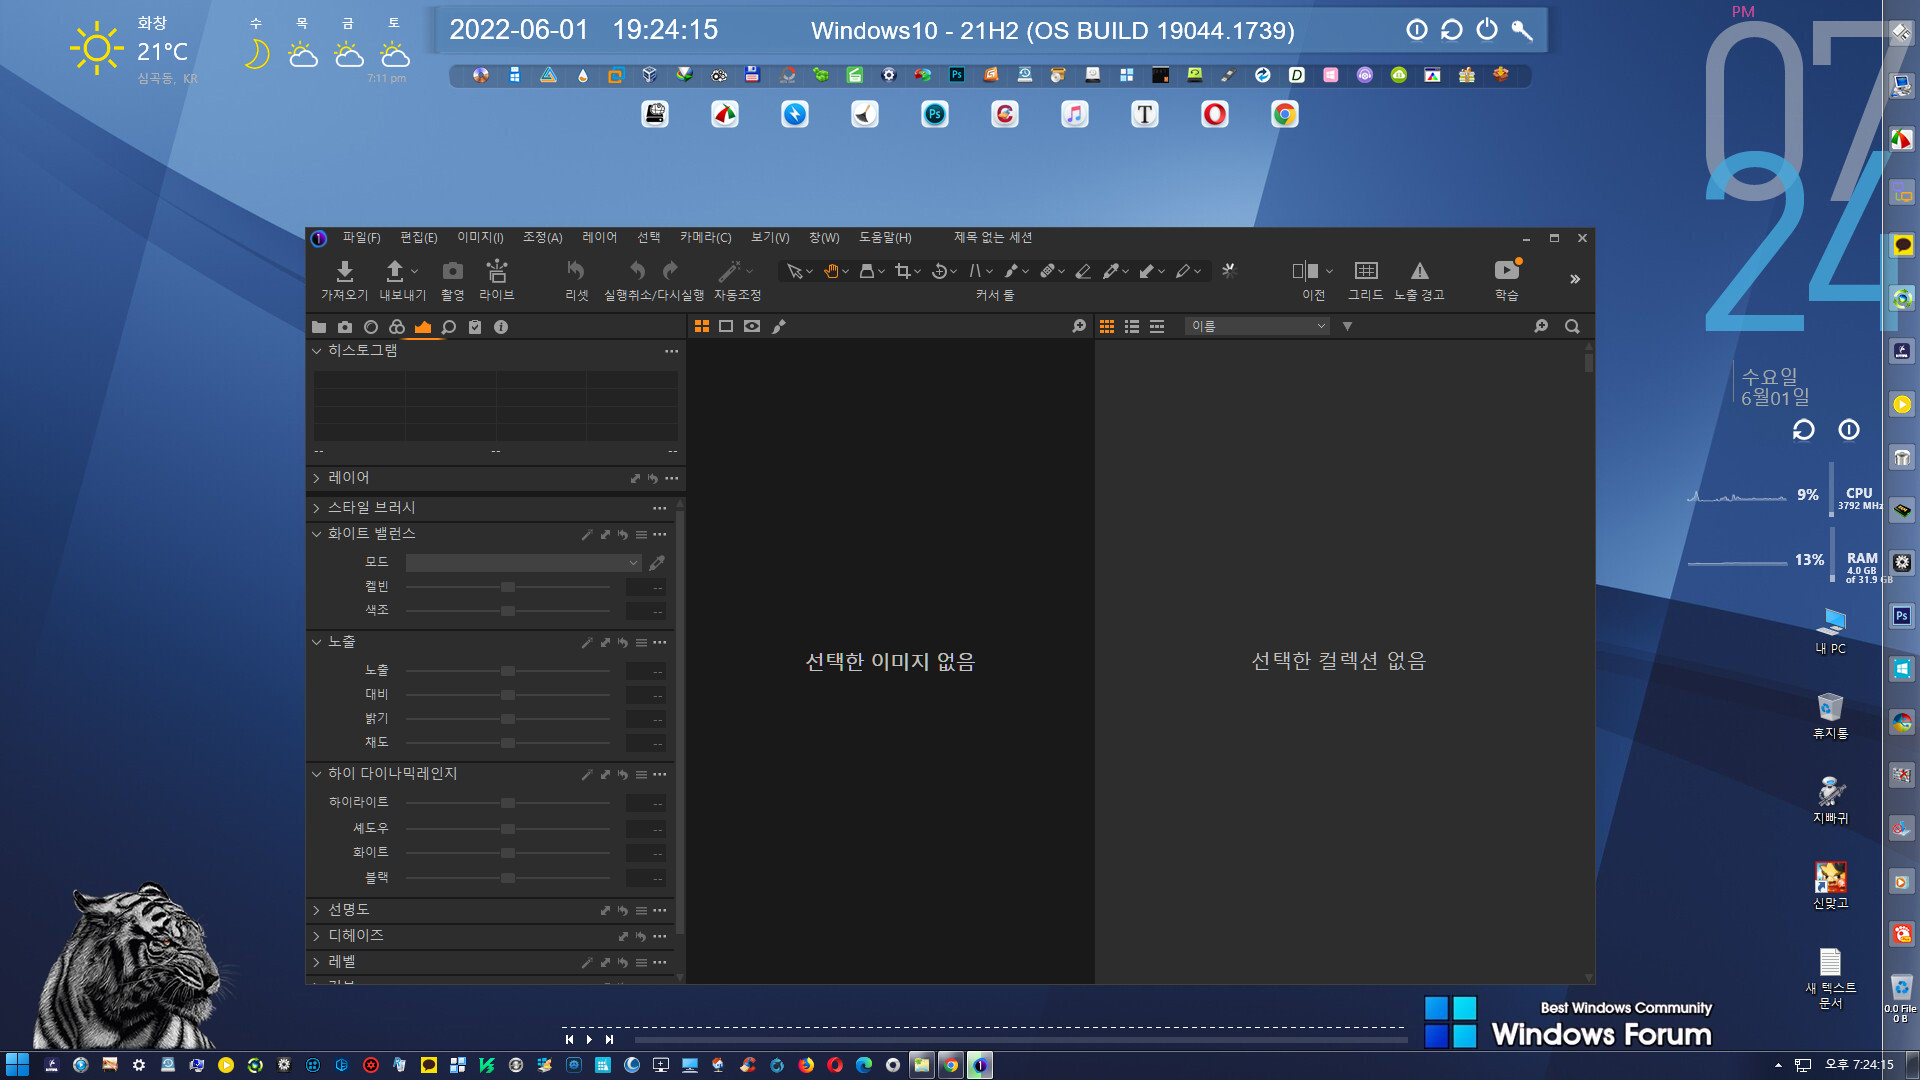The height and width of the screenshot is (1080, 1920).
Task: Toggle Exposure Warning (노출 경고)
Action: (x=1420, y=271)
